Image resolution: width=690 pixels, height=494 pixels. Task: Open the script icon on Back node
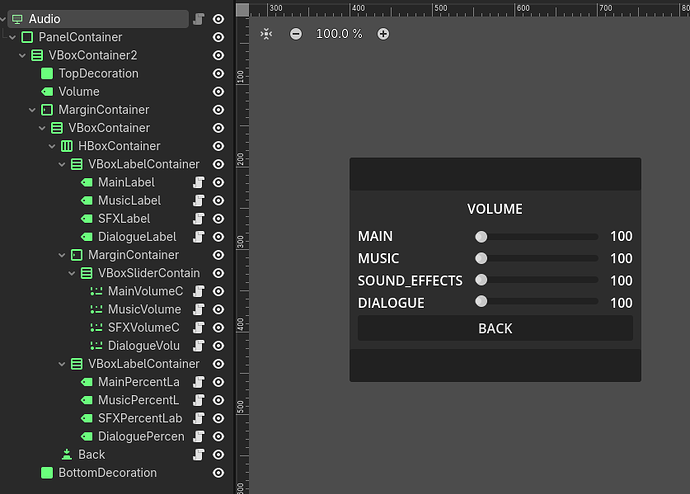pyautogui.click(x=199, y=455)
